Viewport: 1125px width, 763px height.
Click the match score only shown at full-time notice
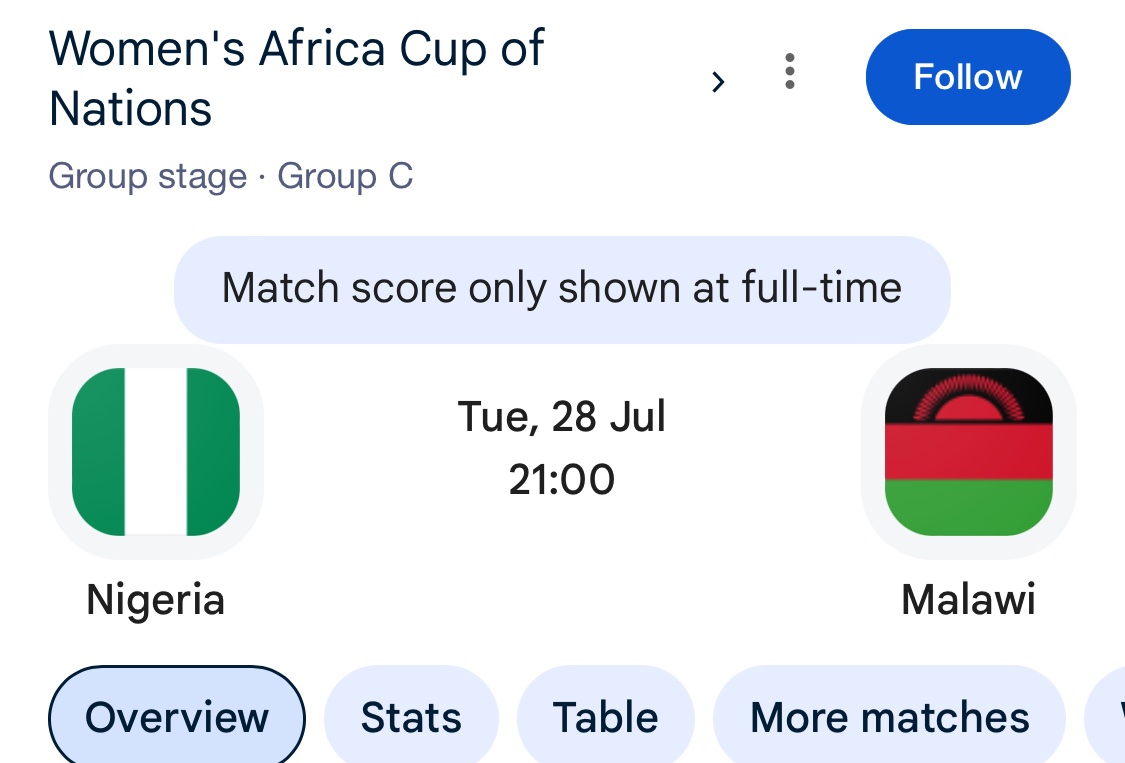click(562, 289)
